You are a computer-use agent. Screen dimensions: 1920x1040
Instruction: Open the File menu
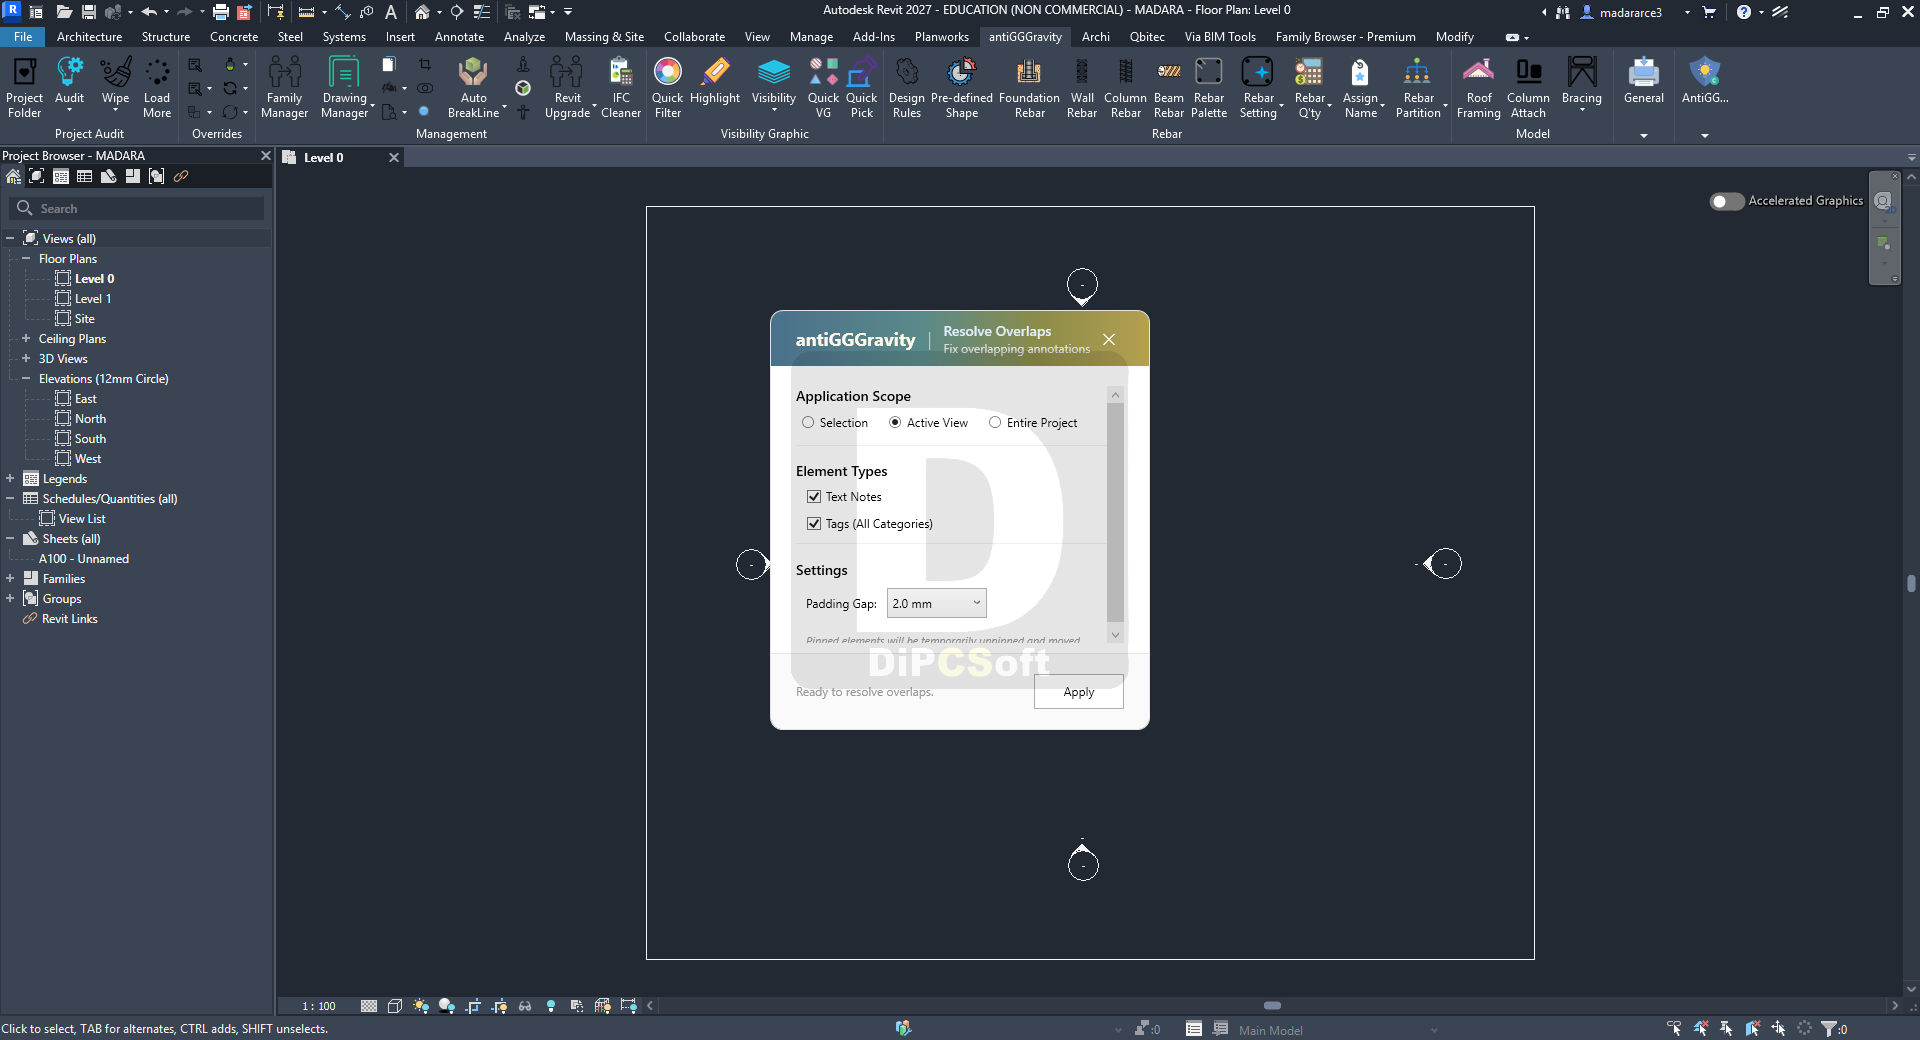23,37
